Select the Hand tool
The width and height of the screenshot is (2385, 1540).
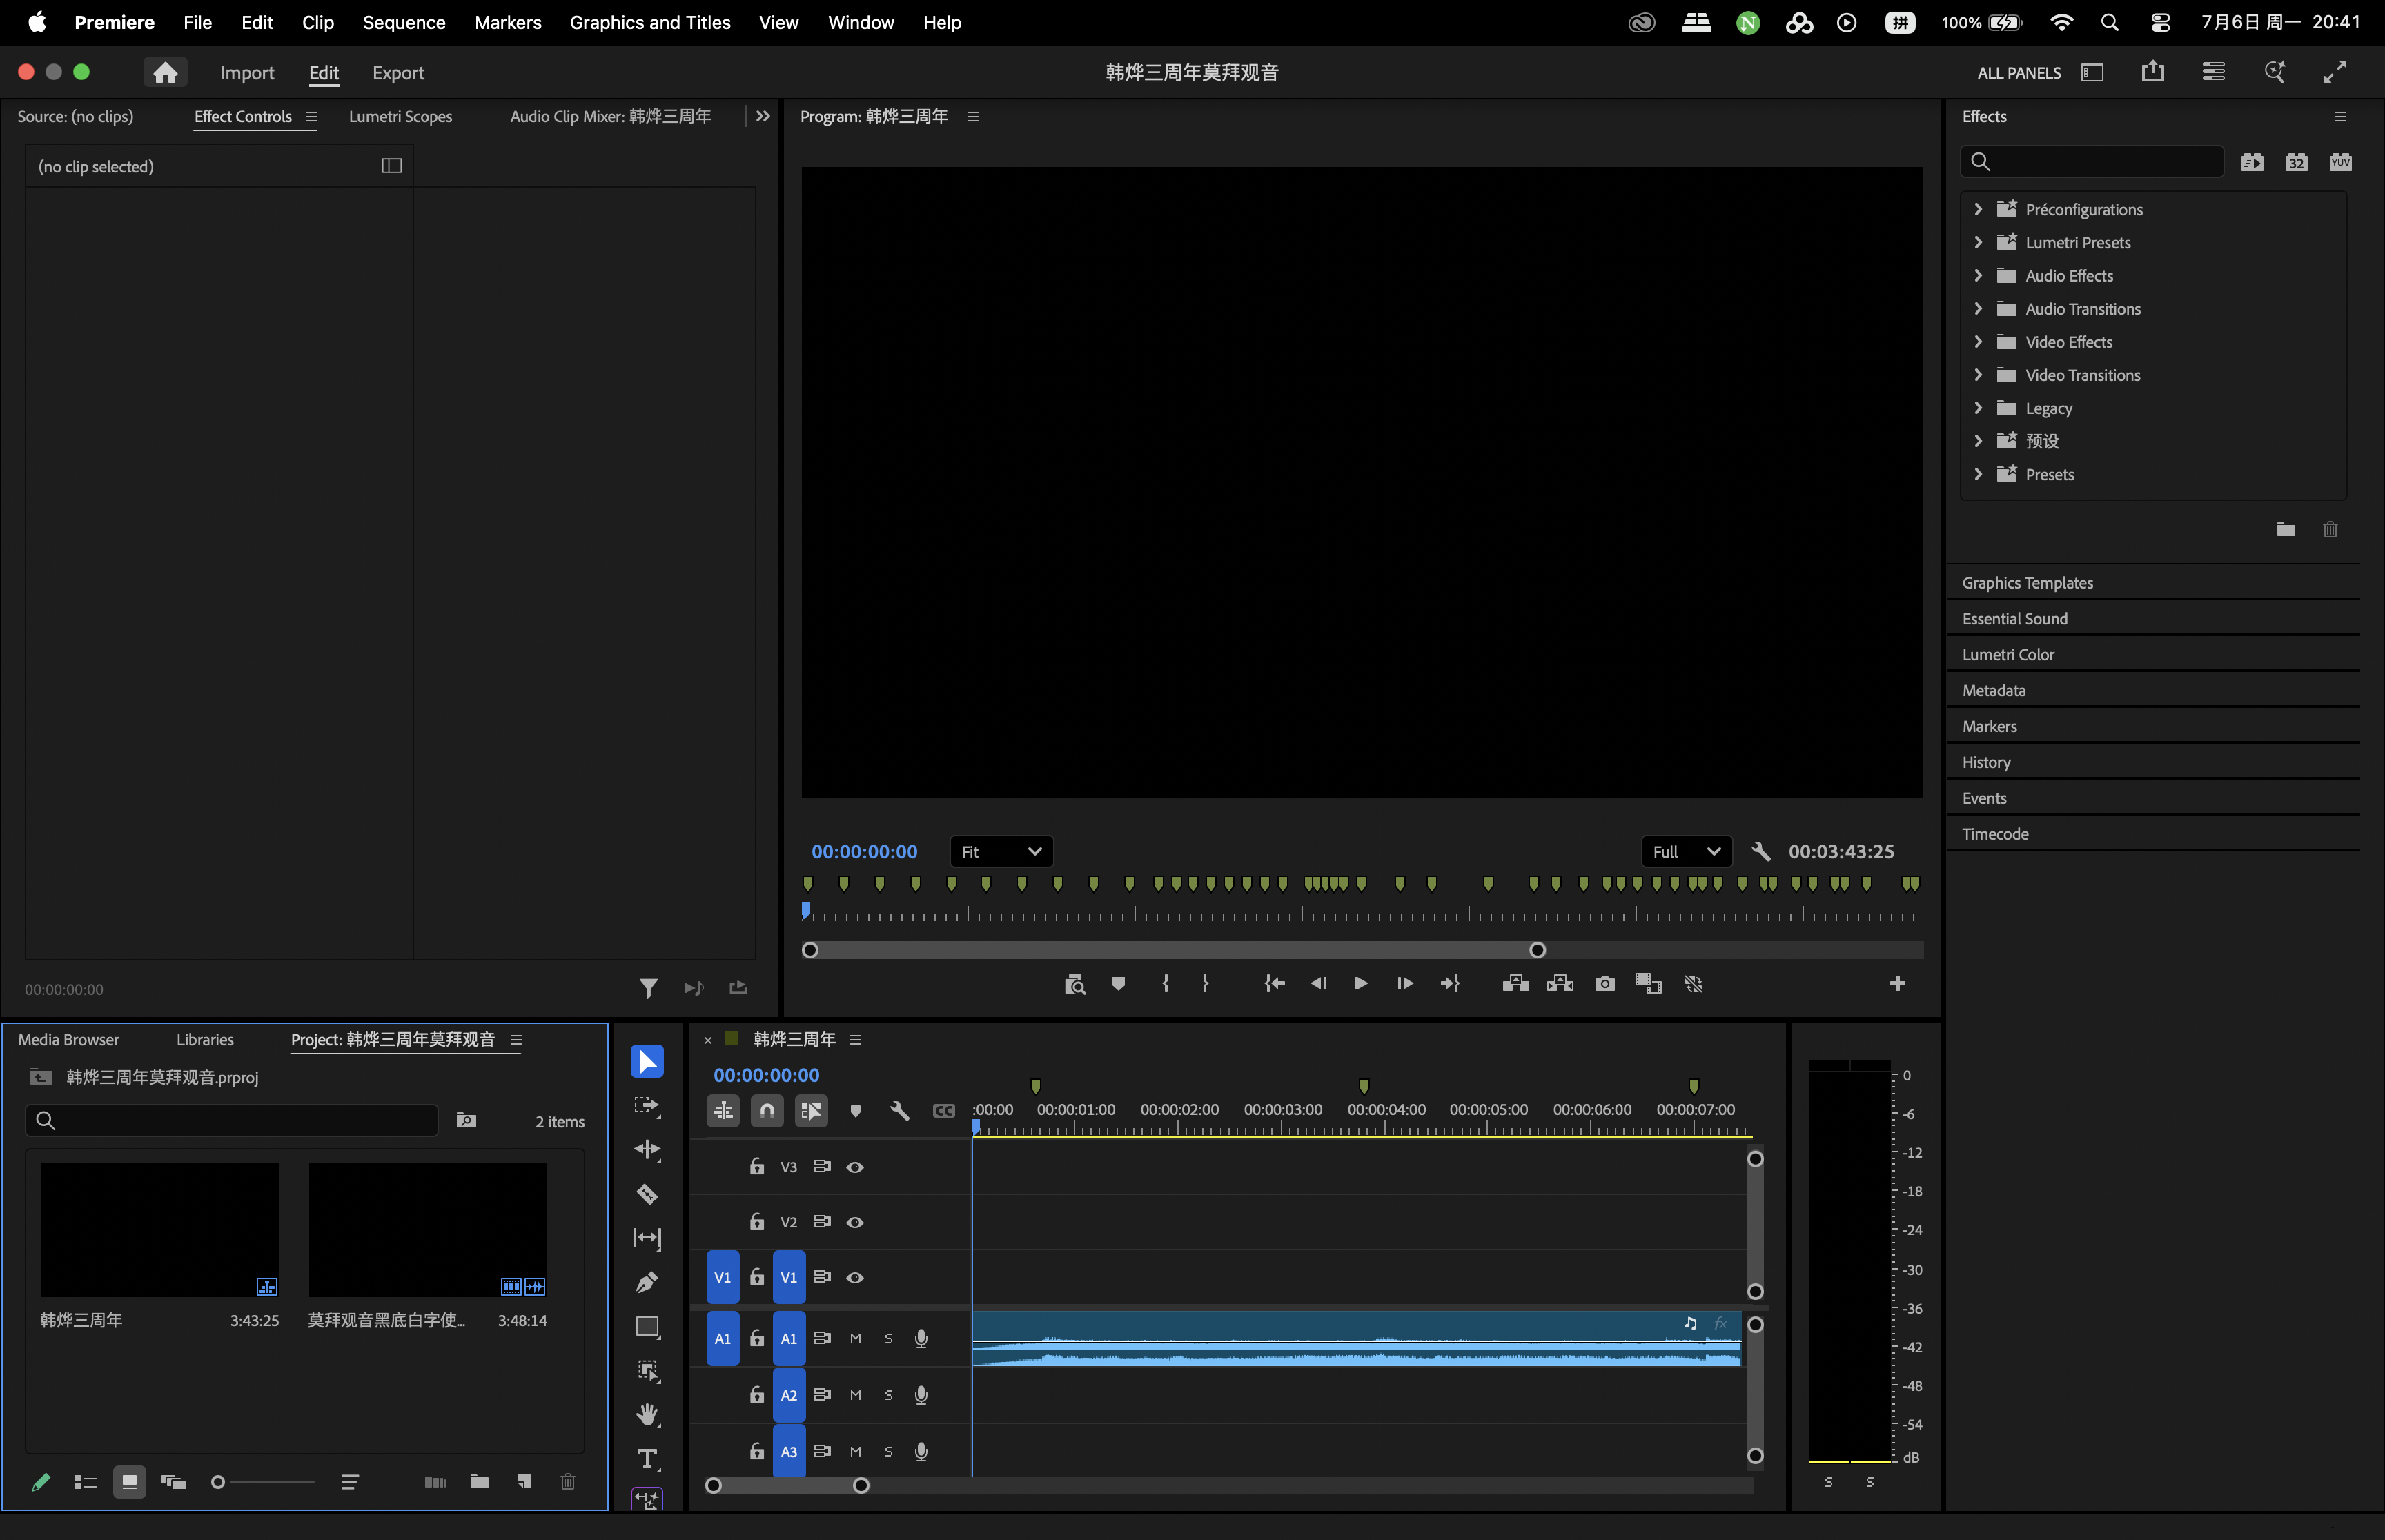647,1414
